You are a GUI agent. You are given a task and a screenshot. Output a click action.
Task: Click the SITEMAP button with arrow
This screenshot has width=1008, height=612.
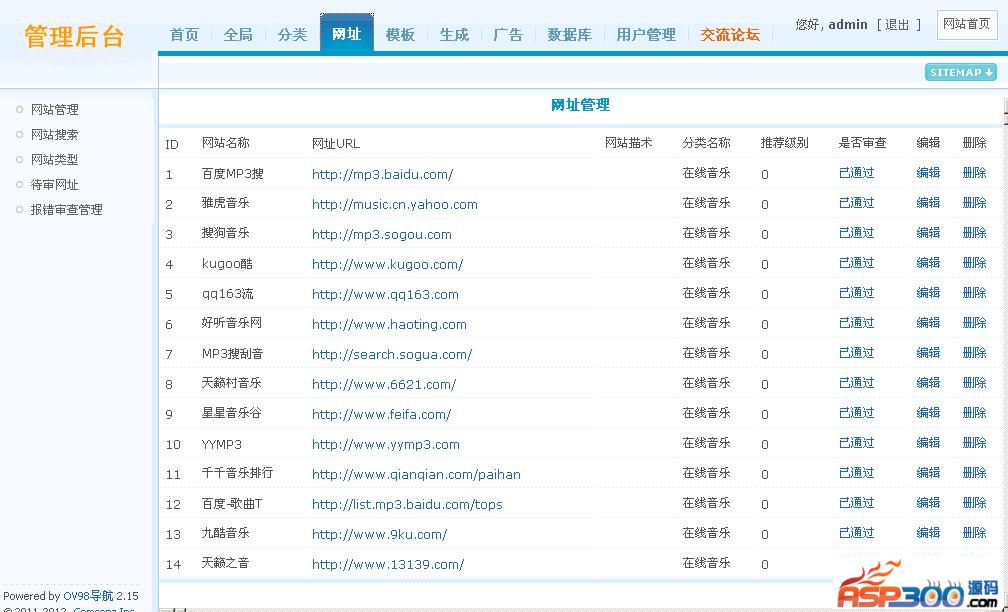[x=960, y=72]
